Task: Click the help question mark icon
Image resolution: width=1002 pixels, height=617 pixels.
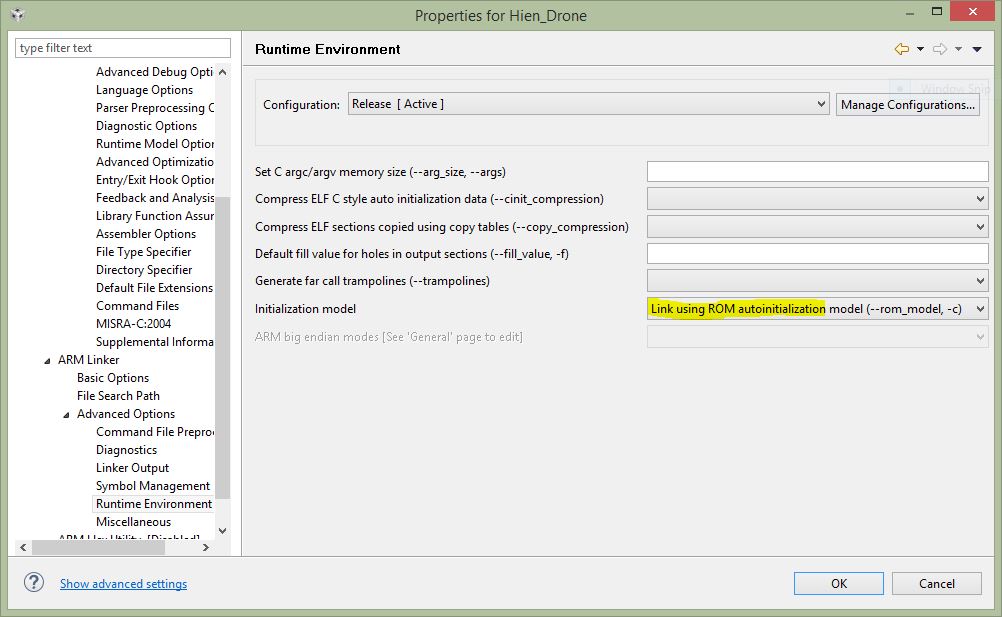Action: click(34, 583)
